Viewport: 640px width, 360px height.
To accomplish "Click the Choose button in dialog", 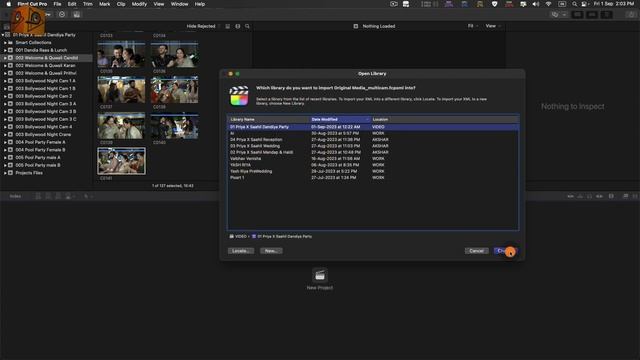I will point(505,251).
